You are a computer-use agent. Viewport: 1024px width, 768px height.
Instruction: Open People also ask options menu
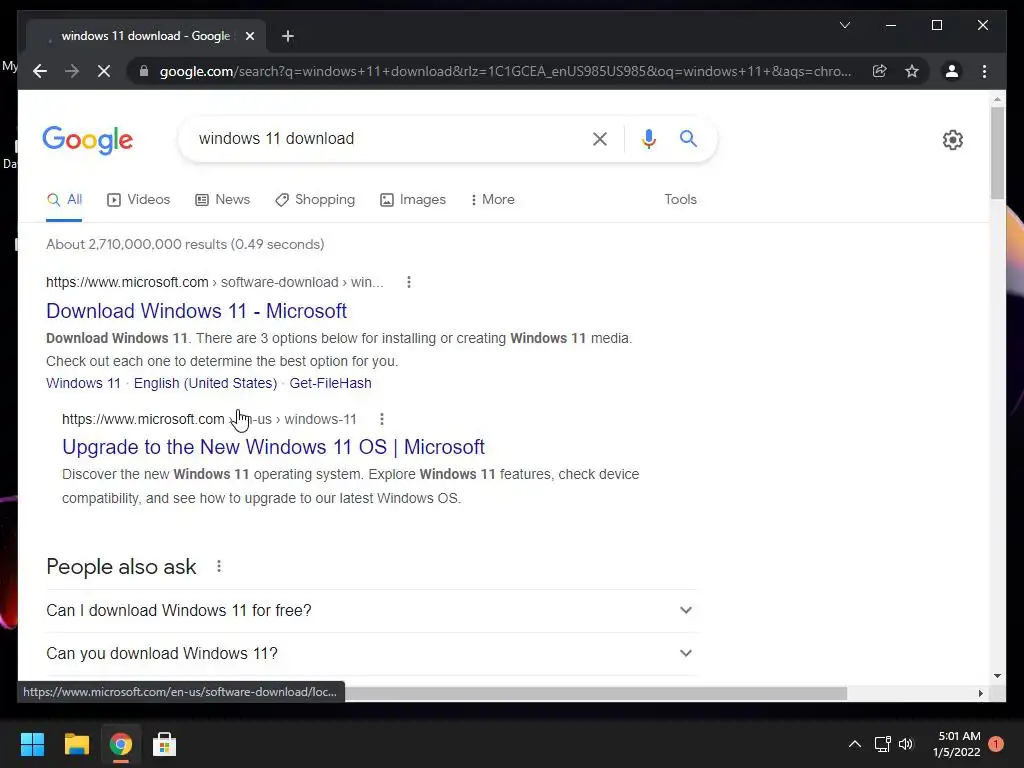(219, 567)
